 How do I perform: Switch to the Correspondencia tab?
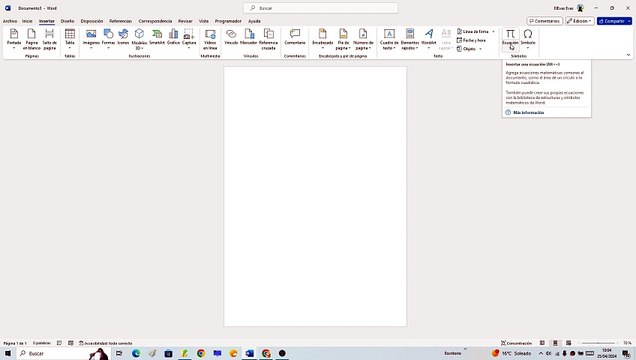click(x=155, y=21)
